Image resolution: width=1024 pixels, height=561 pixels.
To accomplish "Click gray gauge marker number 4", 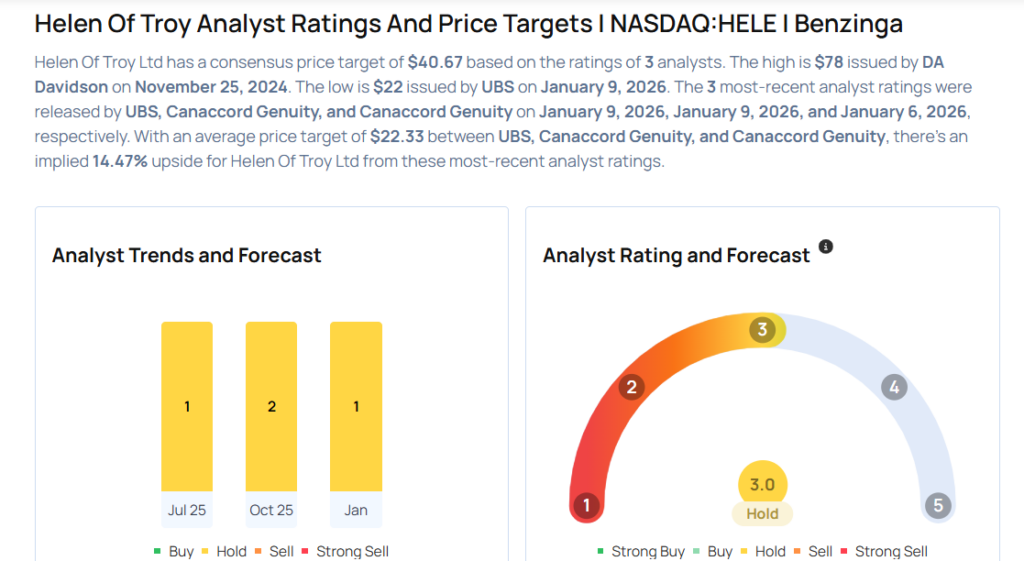I will [x=894, y=387].
